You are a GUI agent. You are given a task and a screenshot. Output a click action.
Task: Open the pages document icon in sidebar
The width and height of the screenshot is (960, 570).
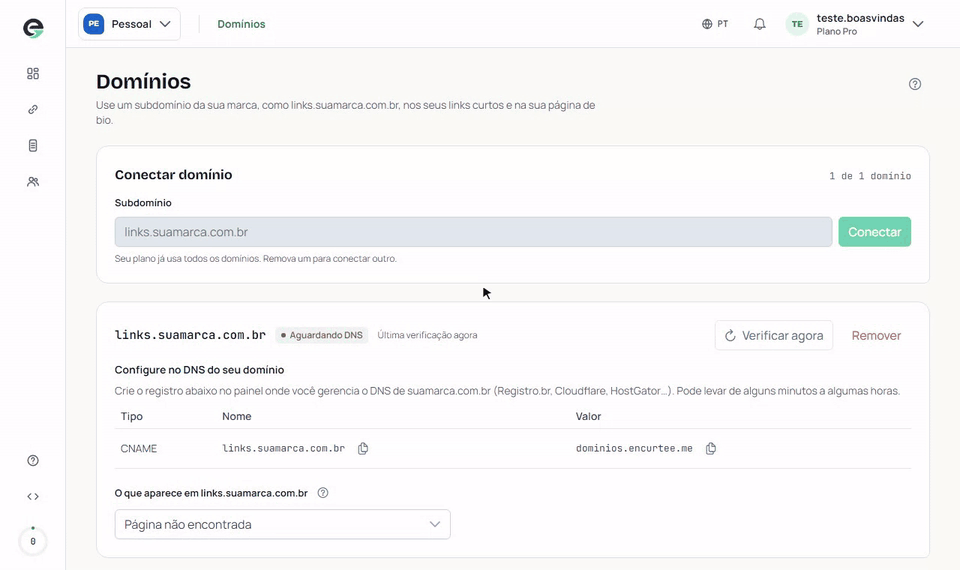point(33,146)
